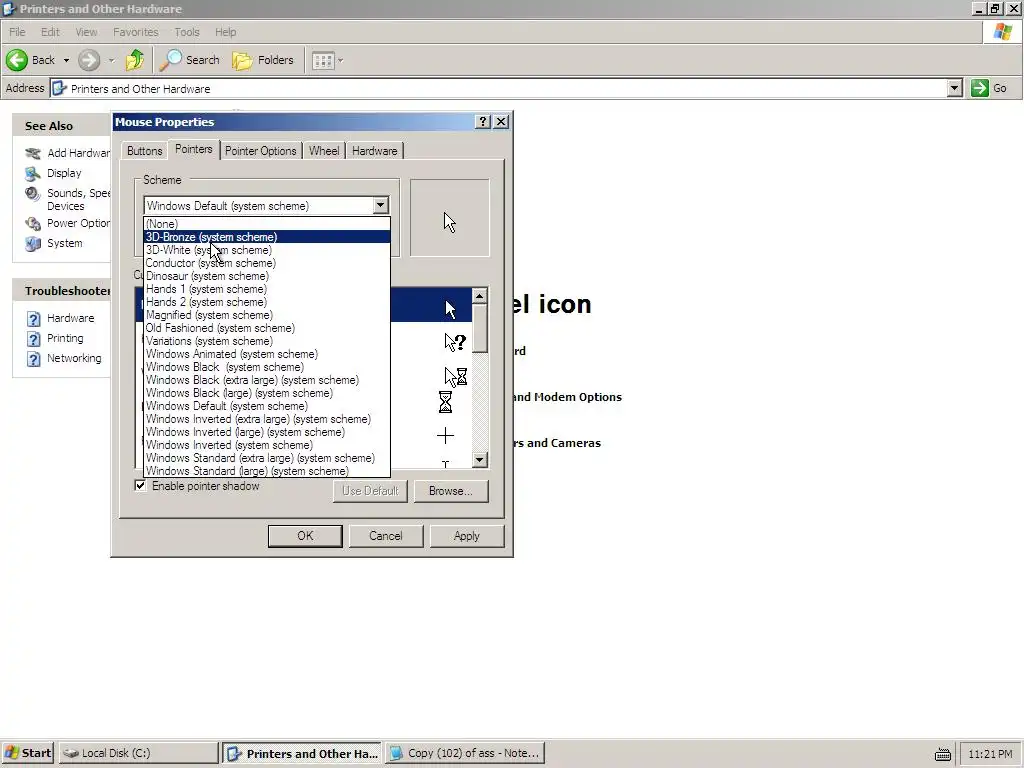Open the View menu
This screenshot has height=768, width=1024.
click(86, 32)
